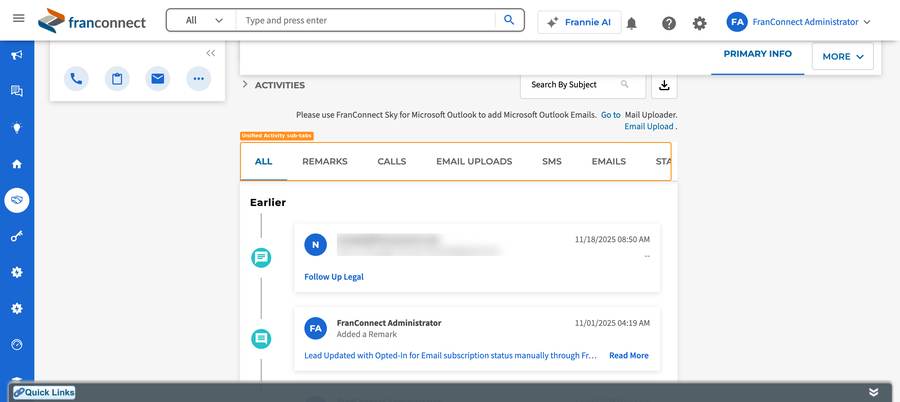Click the FA user avatar
This screenshot has height=402, width=900.
pos(737,22)
